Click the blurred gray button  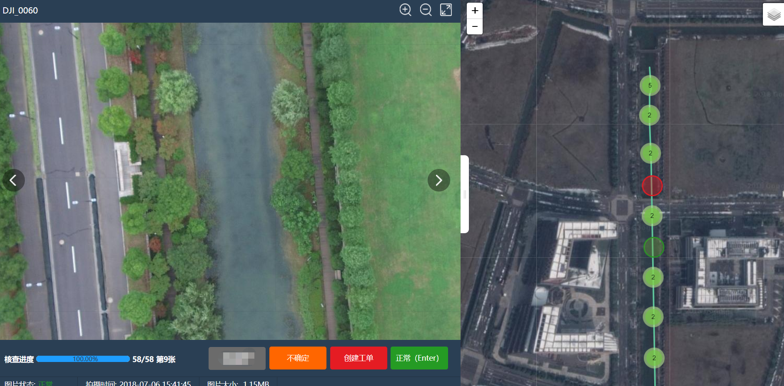click(237, 358)
